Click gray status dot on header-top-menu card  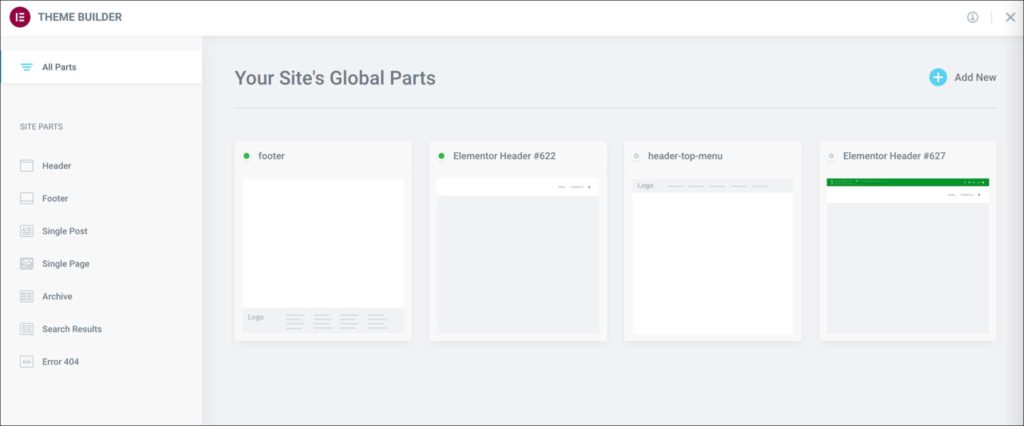click(636, 156)
